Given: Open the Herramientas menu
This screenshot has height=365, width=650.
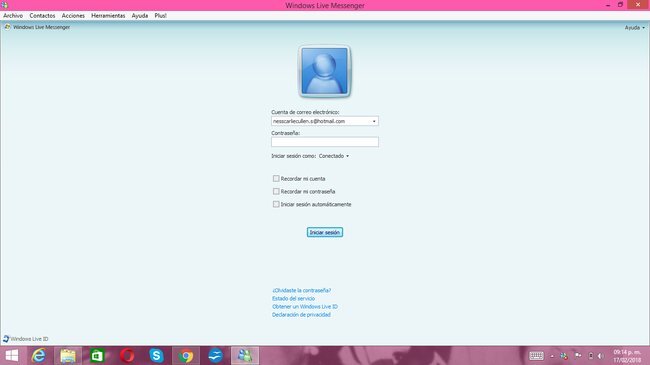Looking at the screenshot, I should coord(108,15).
